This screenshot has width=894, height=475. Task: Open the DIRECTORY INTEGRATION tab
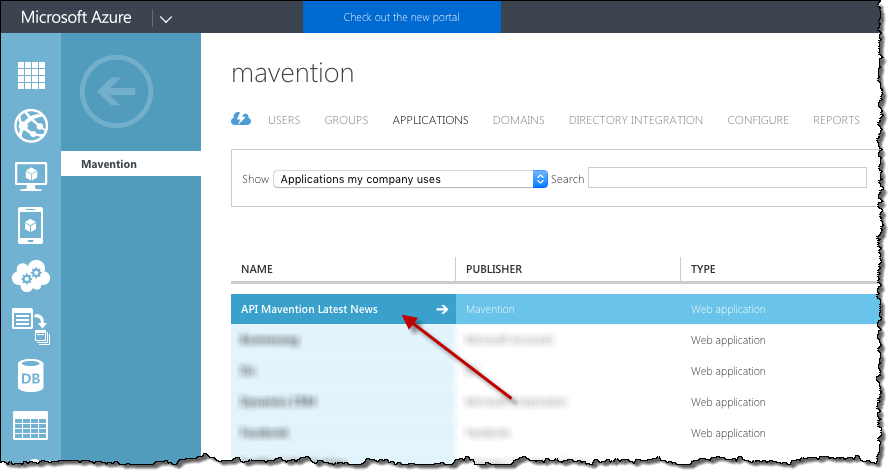636,120
